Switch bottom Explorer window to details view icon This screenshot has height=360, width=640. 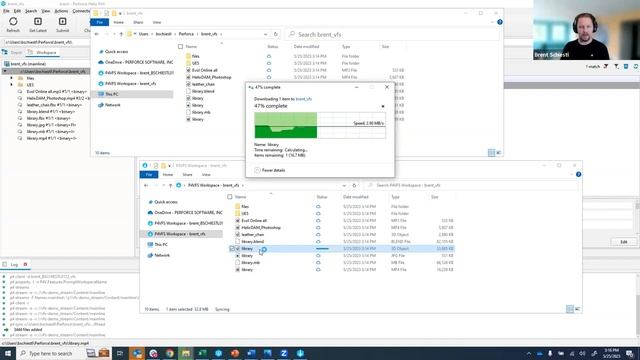pos(569,309)
